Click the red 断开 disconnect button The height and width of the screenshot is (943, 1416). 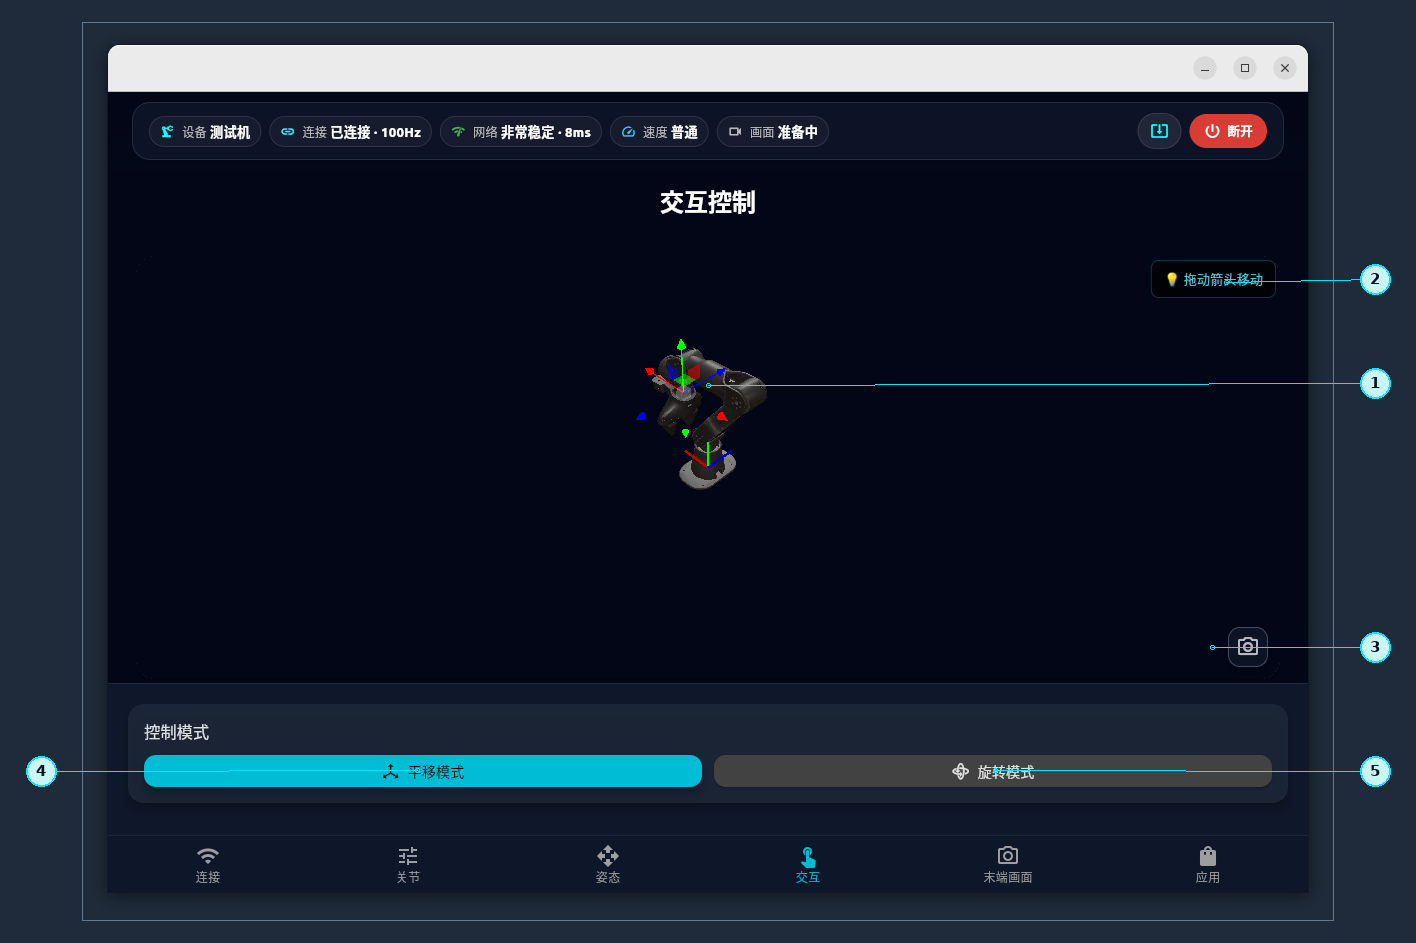[1228, 131]
